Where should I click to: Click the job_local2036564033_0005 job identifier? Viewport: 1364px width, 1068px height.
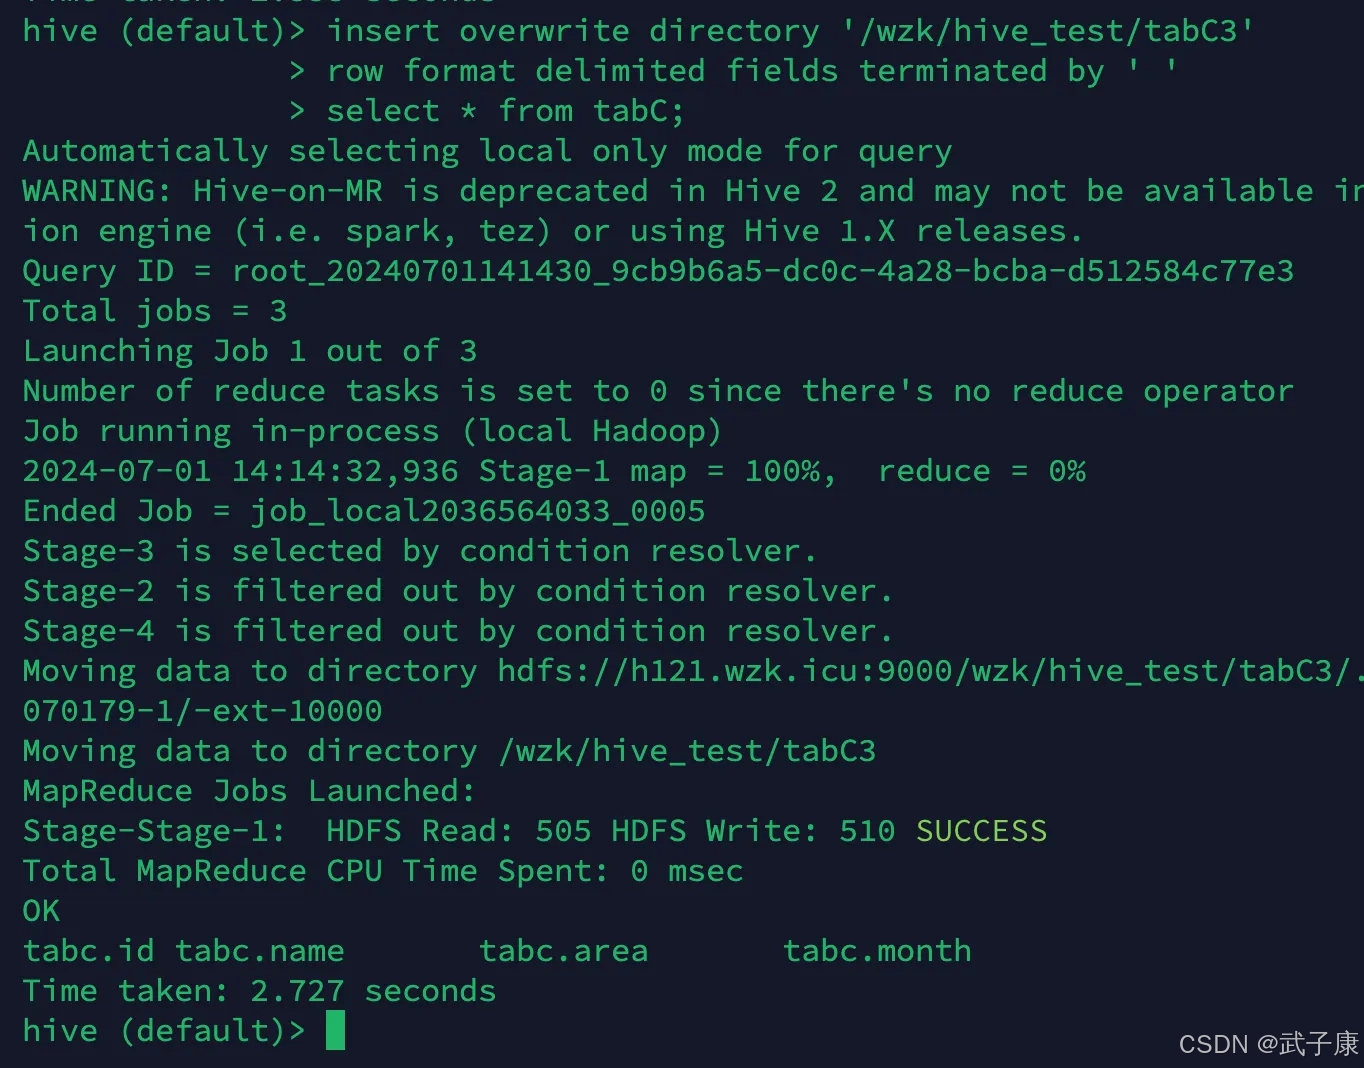point(477,511)
